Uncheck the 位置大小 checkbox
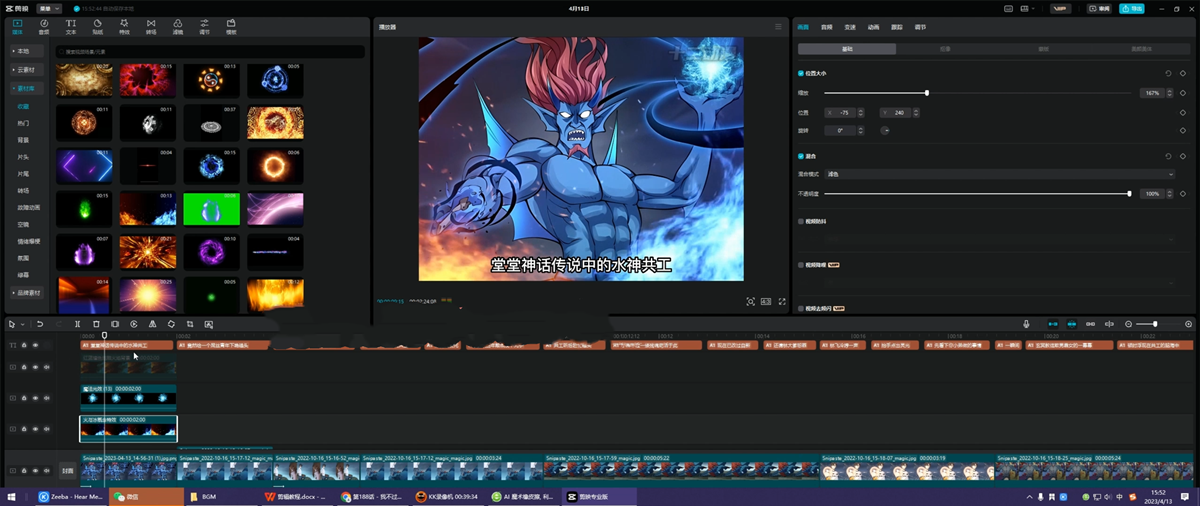 [x=801, y=73]
